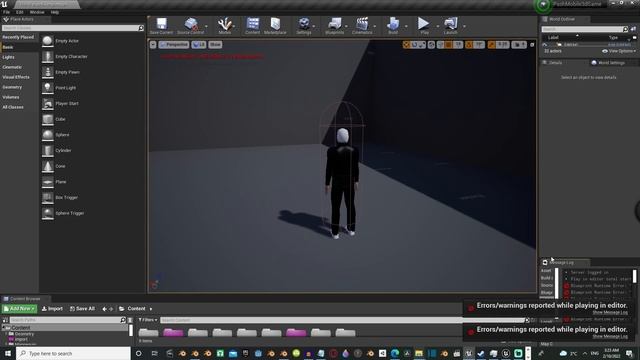This screenshot has height=360, width=640.
Task: Toggle translate mode gizmo in viewport
Action: pyautogui.click(x=406, y=44)
